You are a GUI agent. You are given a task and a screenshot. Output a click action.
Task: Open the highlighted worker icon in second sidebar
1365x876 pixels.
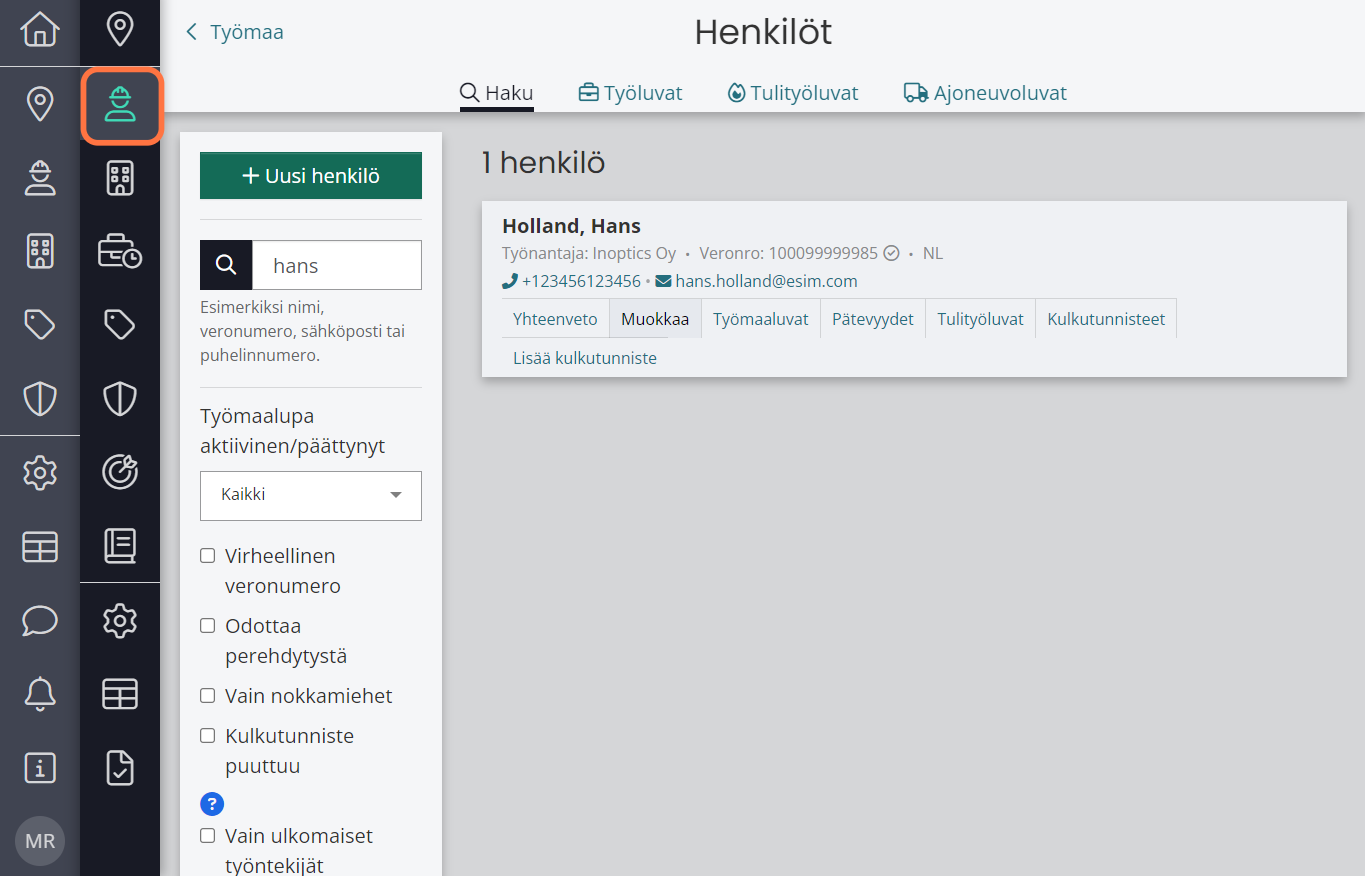pyautogui.click(x=120, y=105)
